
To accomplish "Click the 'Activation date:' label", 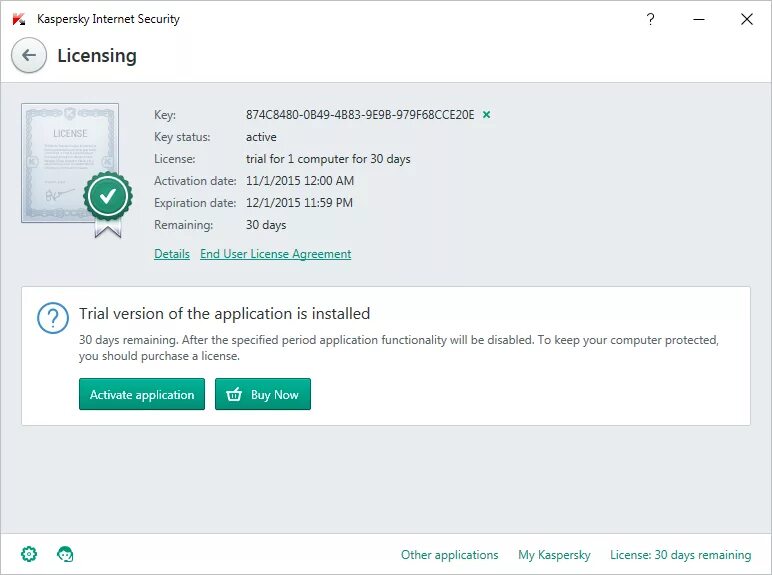I will pos(195,181).
